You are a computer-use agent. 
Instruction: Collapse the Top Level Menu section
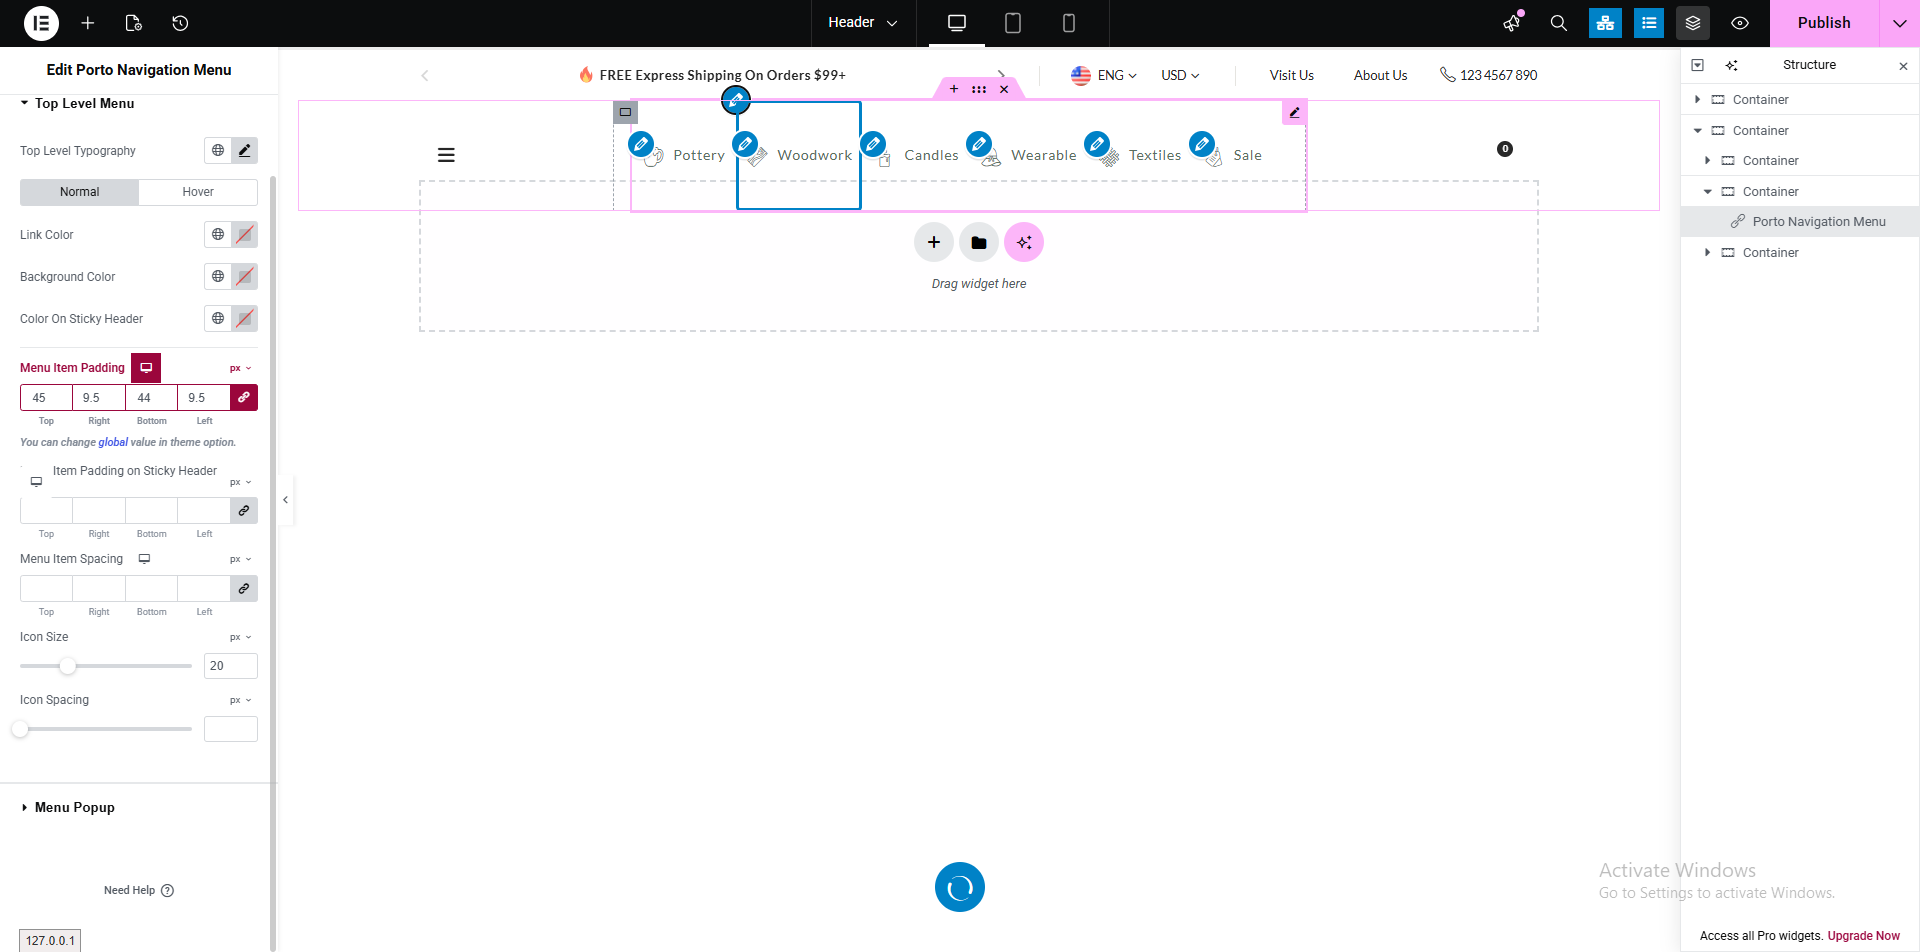[78, 103]
